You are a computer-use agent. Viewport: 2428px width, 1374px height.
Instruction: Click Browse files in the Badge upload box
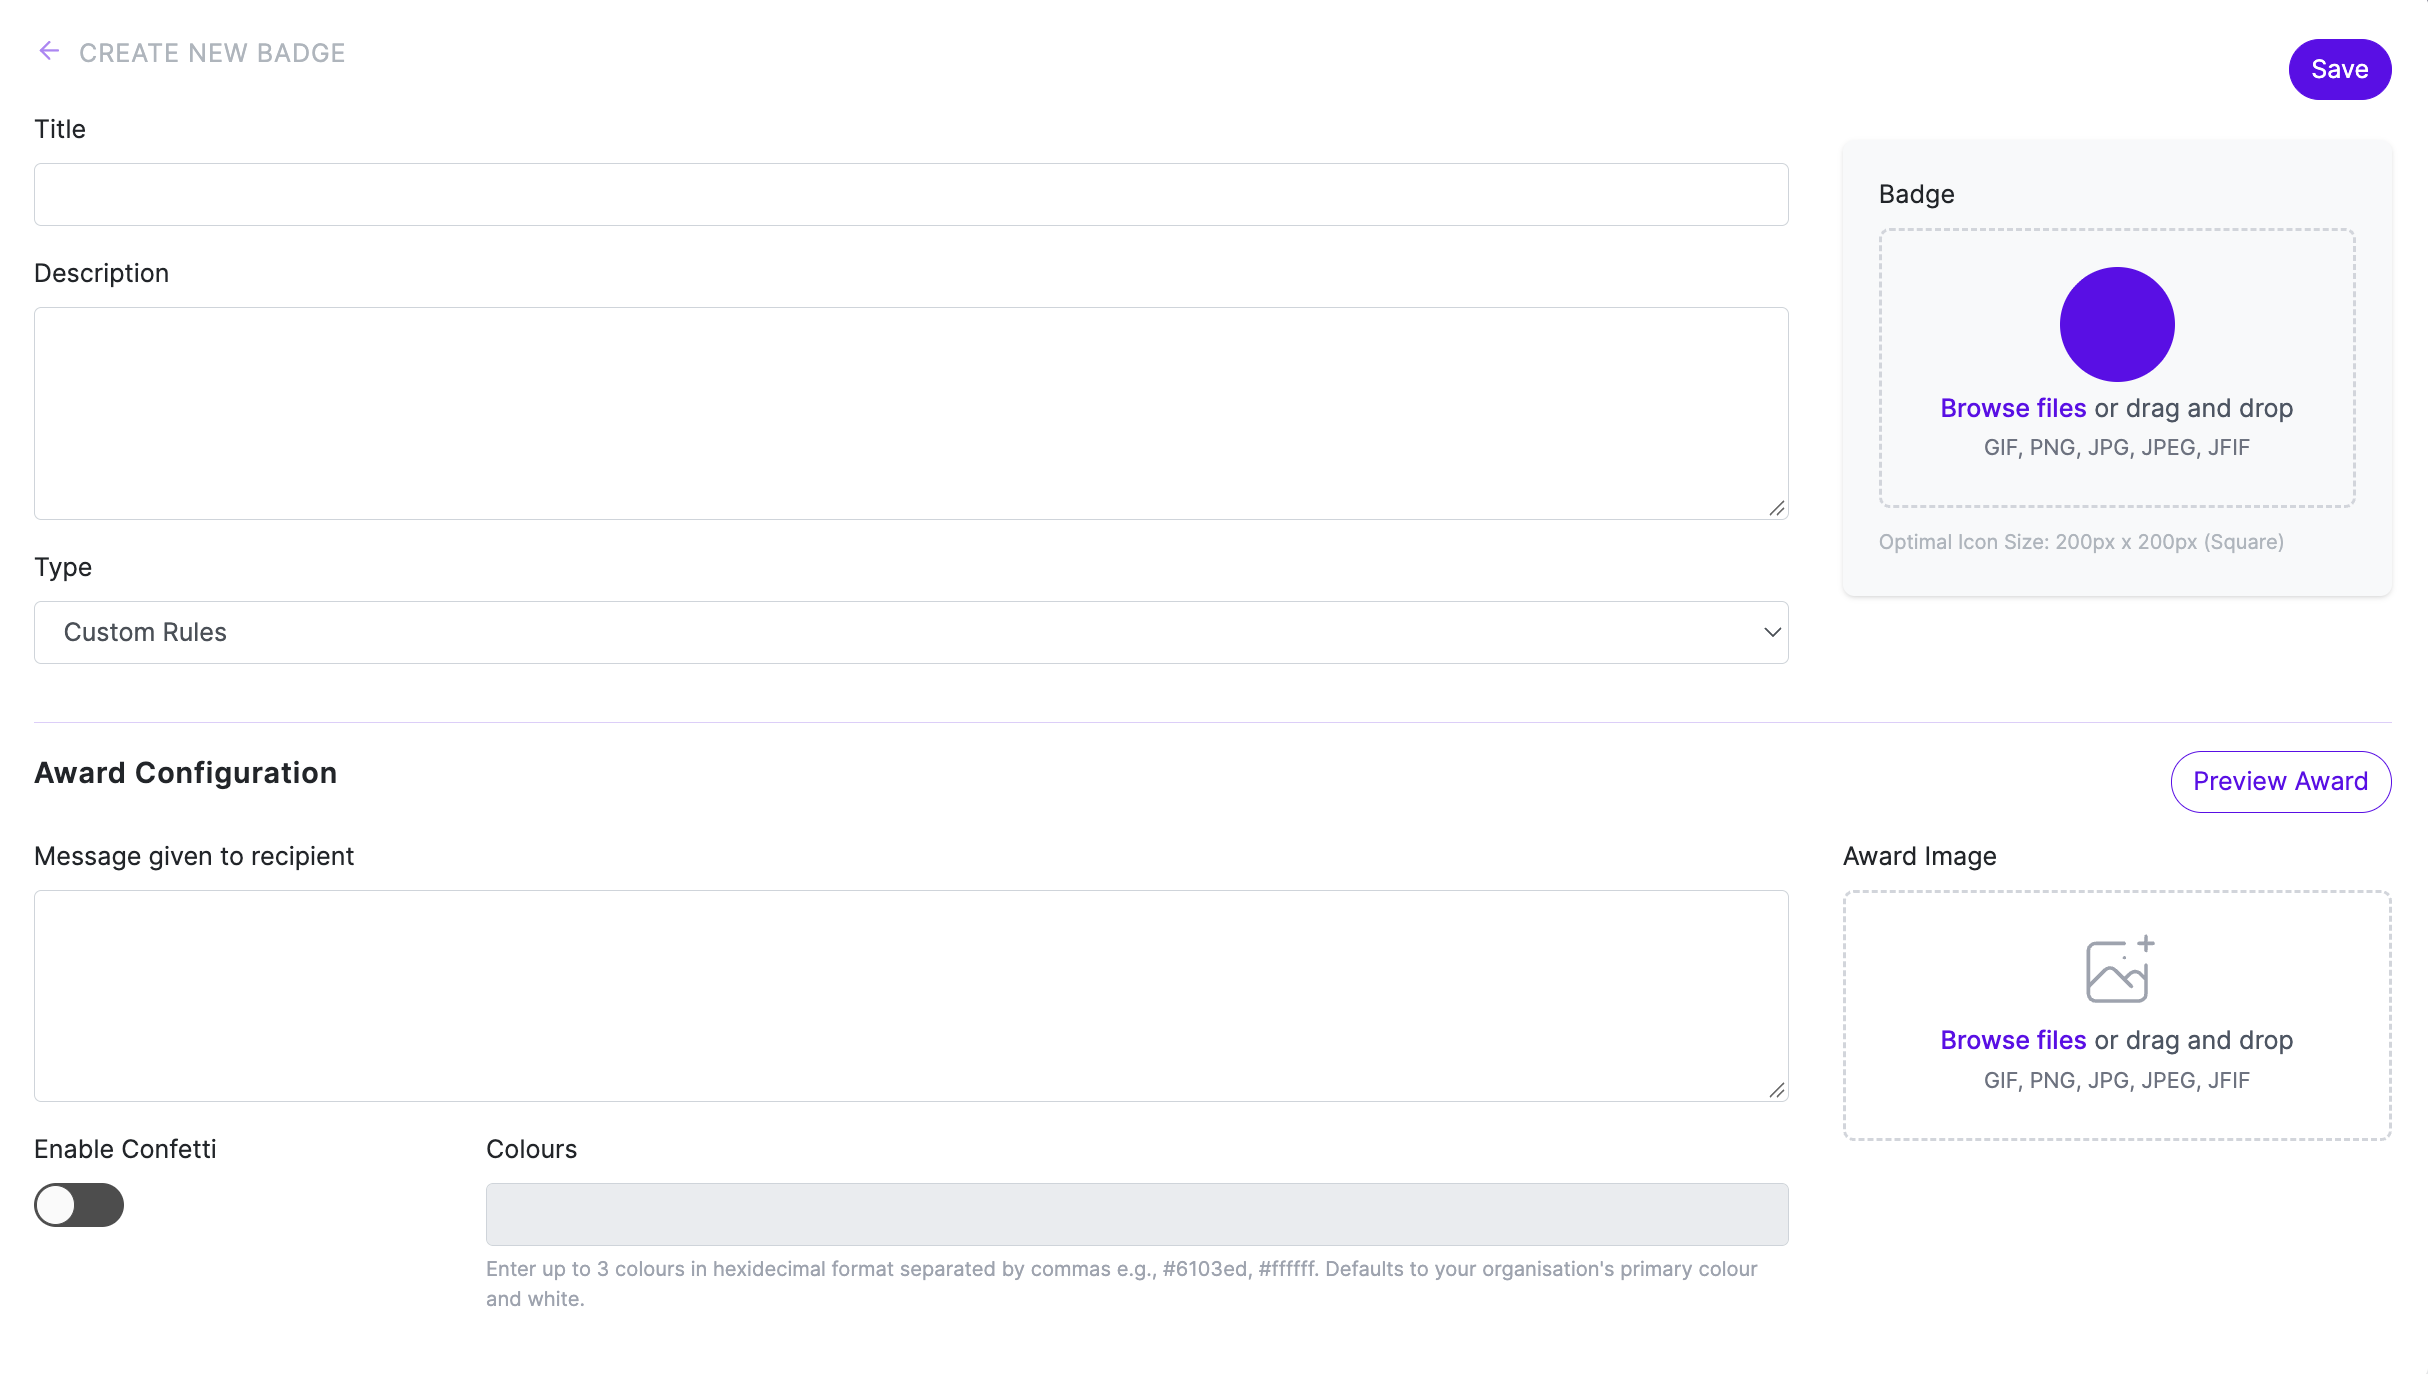tap(2013, 408)
